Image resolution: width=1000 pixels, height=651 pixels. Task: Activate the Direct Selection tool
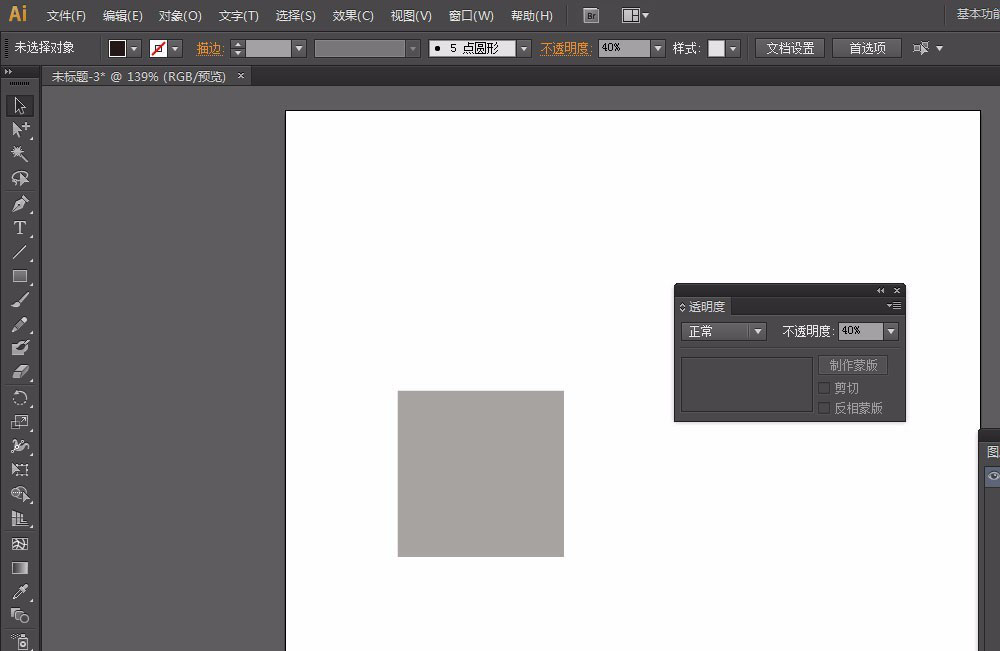[19, 130]
